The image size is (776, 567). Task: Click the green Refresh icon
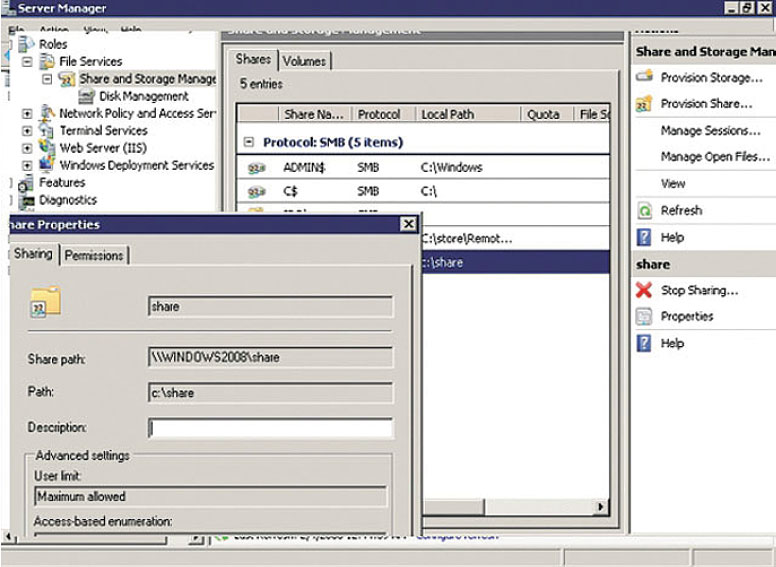pos(644,211)
